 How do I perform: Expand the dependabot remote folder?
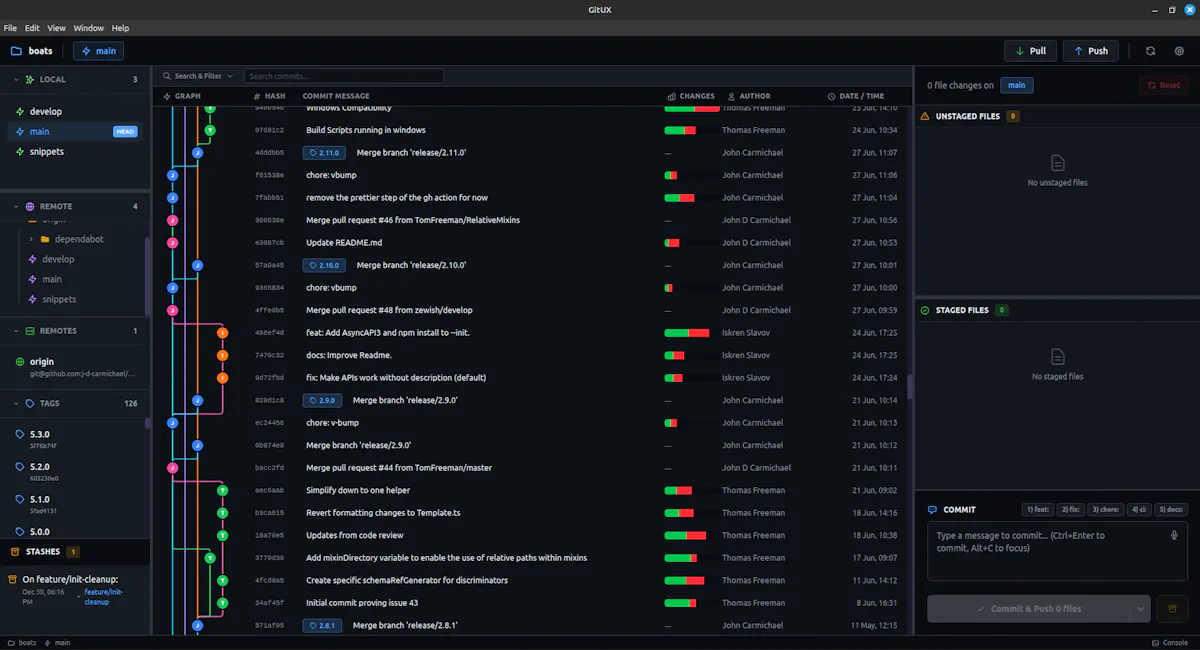click(x=31, y=239)
